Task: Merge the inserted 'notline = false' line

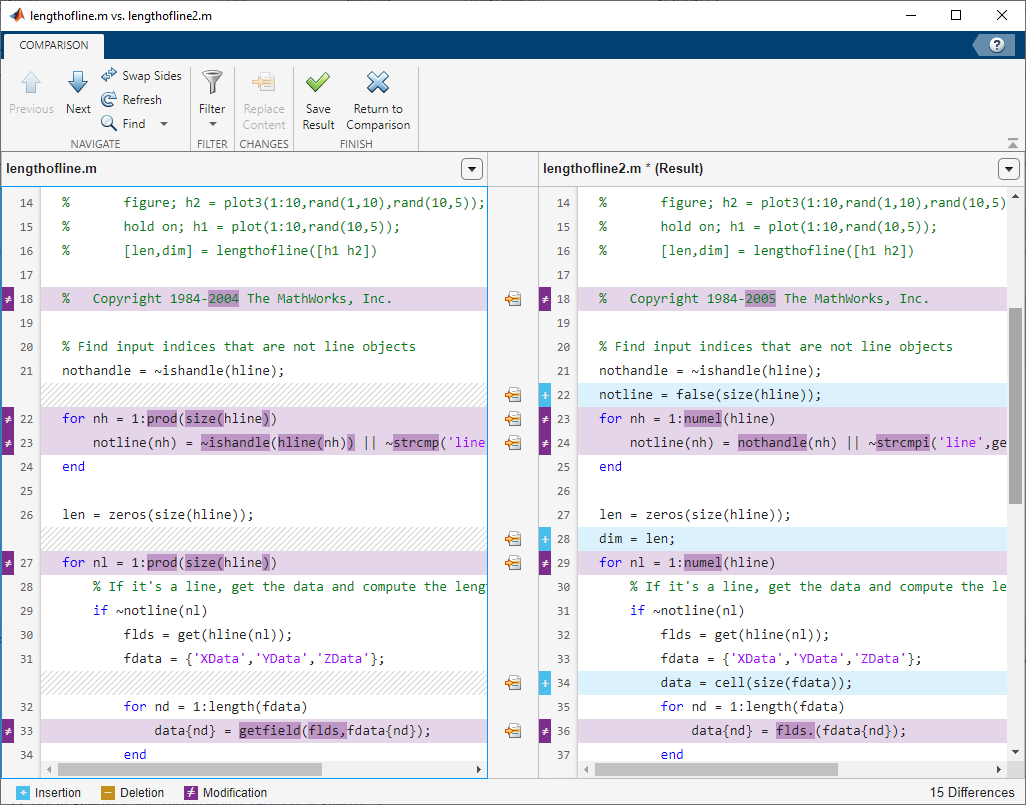Action: pos(513,395)
